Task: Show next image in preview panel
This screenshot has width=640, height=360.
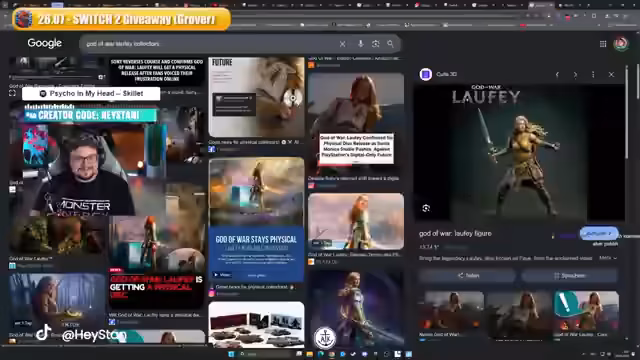Action: [x=576, y=75]
